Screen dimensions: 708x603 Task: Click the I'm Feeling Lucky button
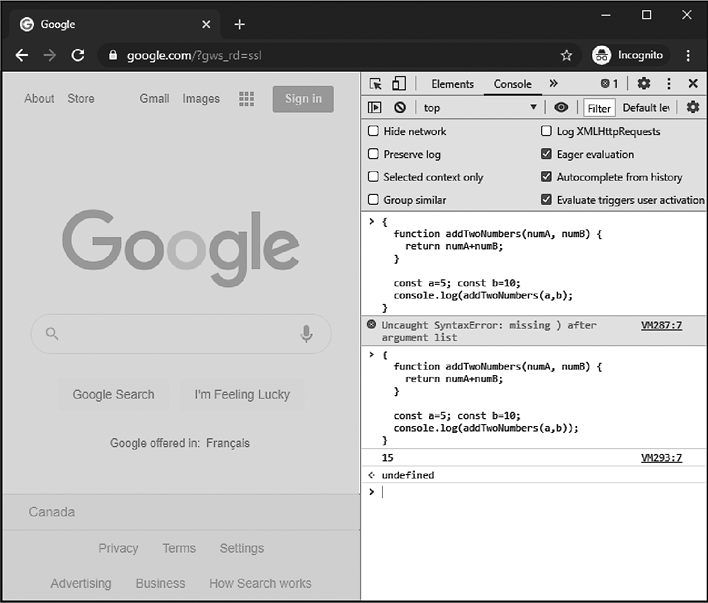tap(242, 394)
